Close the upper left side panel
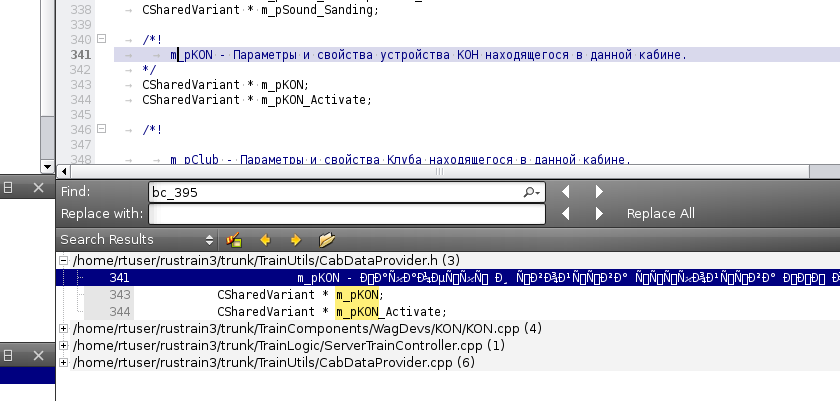840x401 pixels. pos(38,188)
